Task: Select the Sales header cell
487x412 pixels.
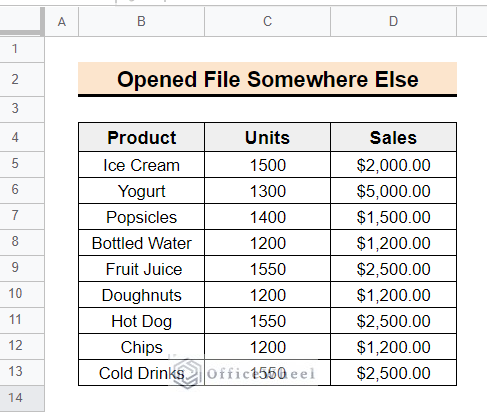Action: 393,137
